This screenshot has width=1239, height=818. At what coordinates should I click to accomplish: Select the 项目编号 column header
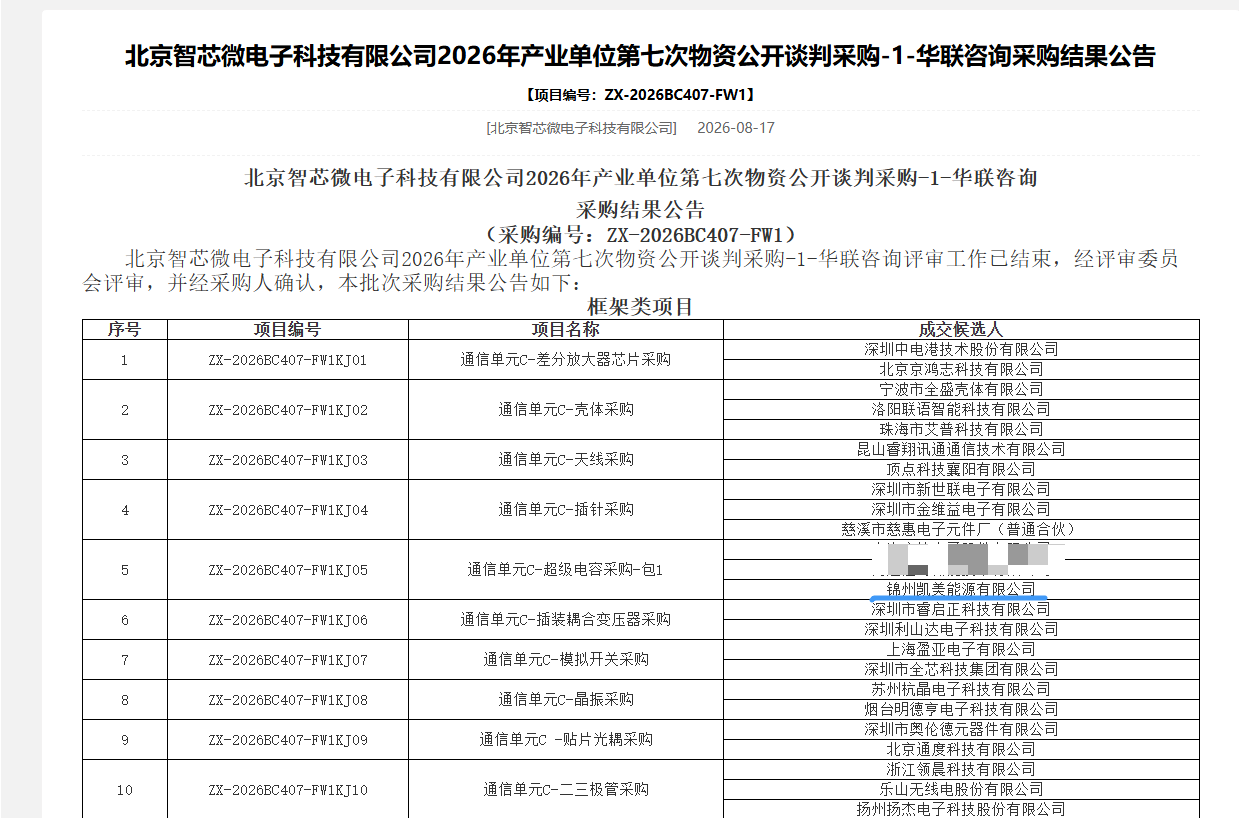[288, 329]
